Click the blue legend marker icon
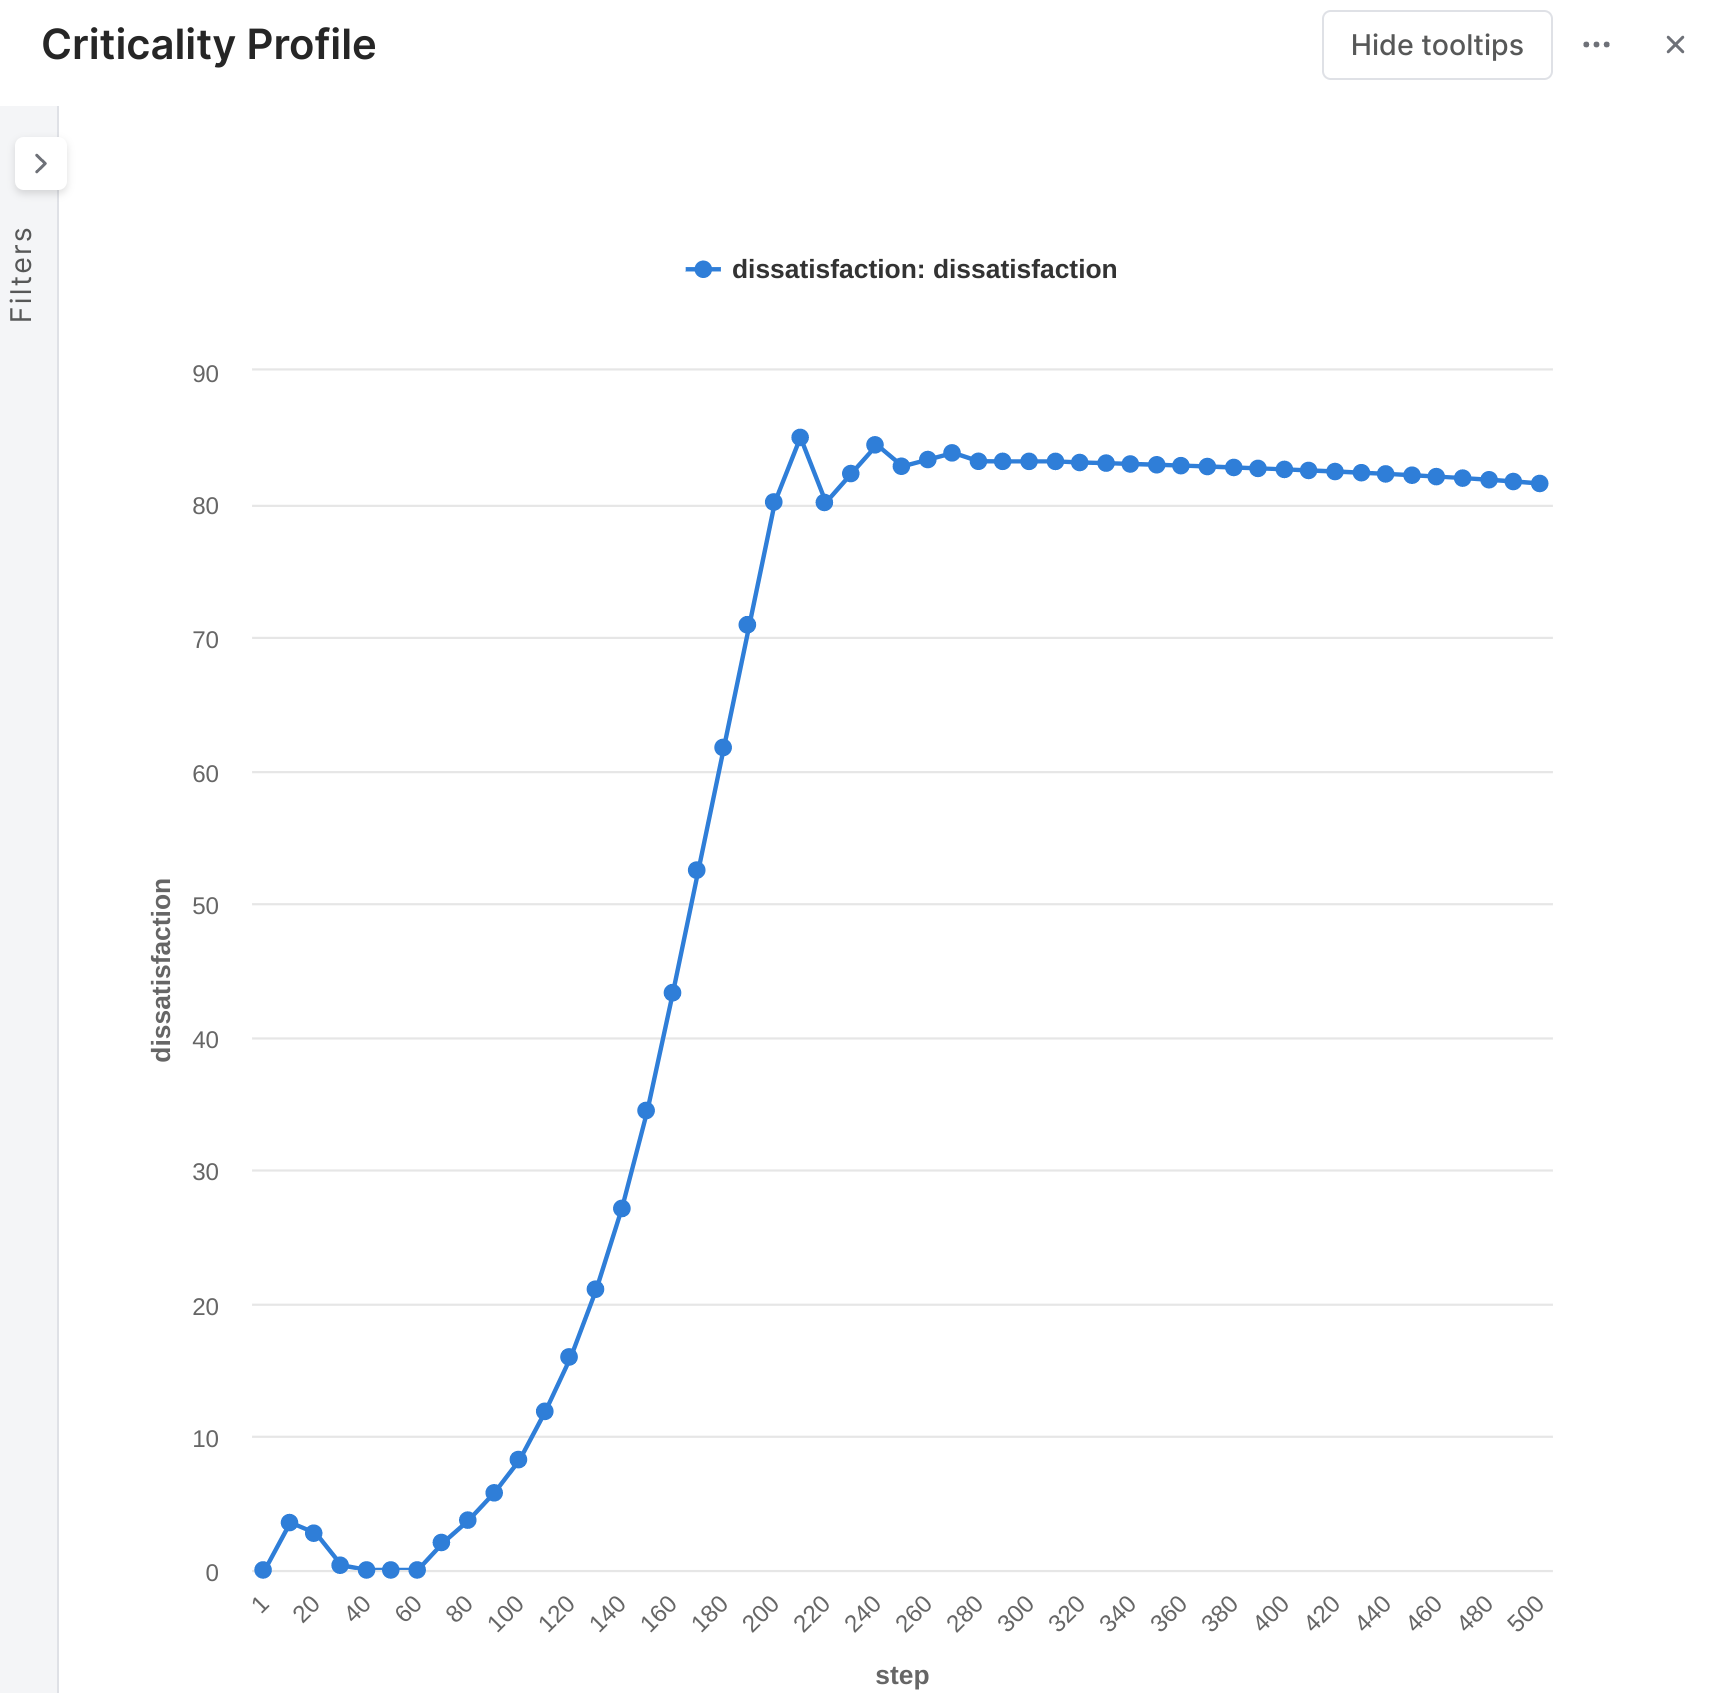This screenshot has height=1693, width=1732. point(703,269)
